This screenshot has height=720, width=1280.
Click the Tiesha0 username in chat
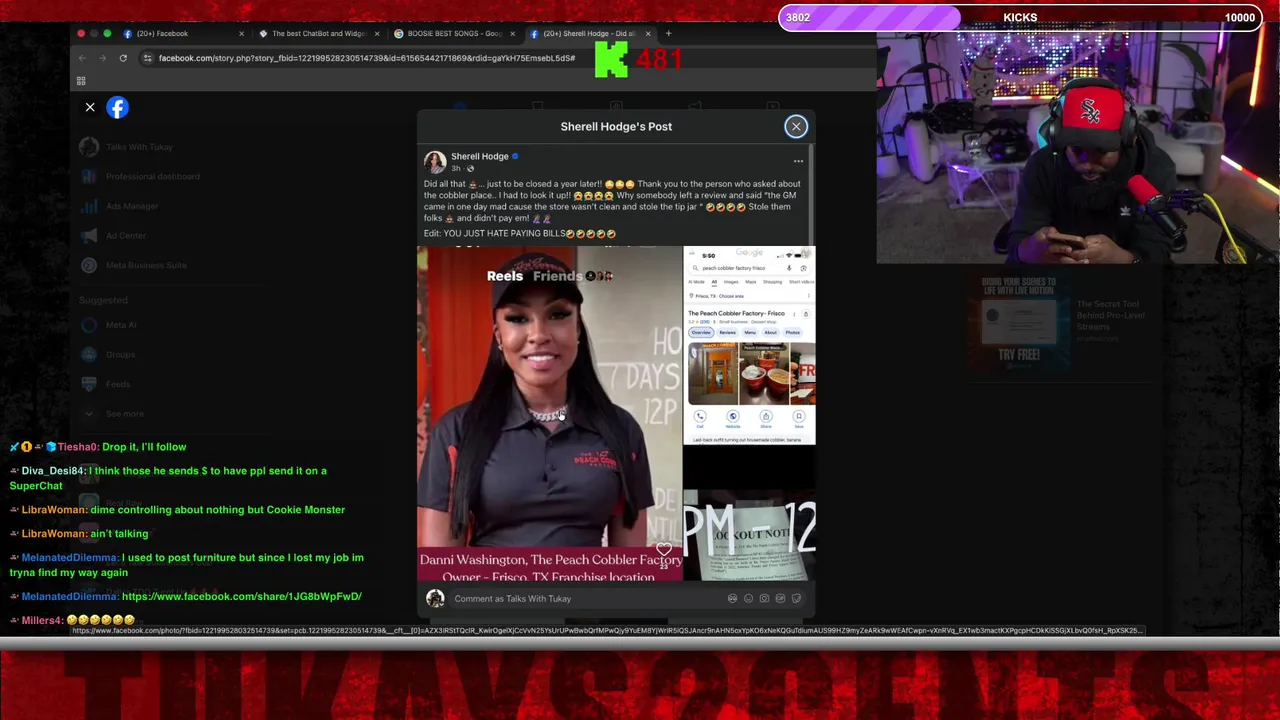[78, 447]
